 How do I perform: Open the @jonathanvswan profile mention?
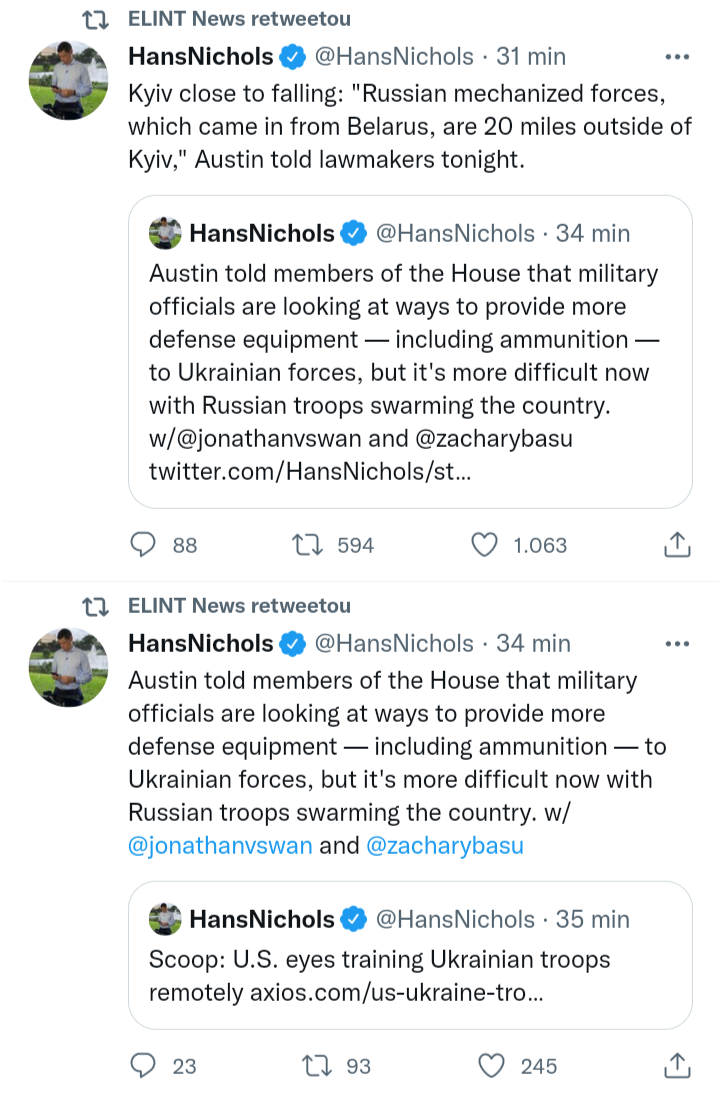tap(220, 845)
